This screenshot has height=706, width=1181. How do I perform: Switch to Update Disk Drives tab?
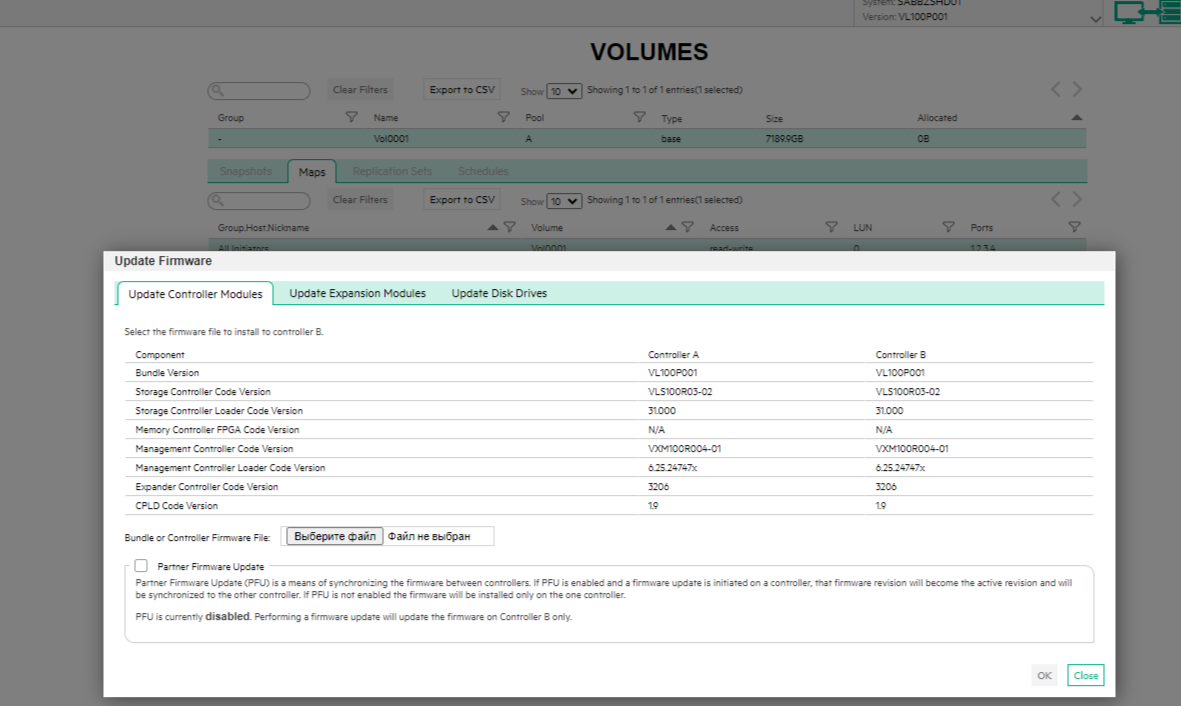(x=499, y=293)
